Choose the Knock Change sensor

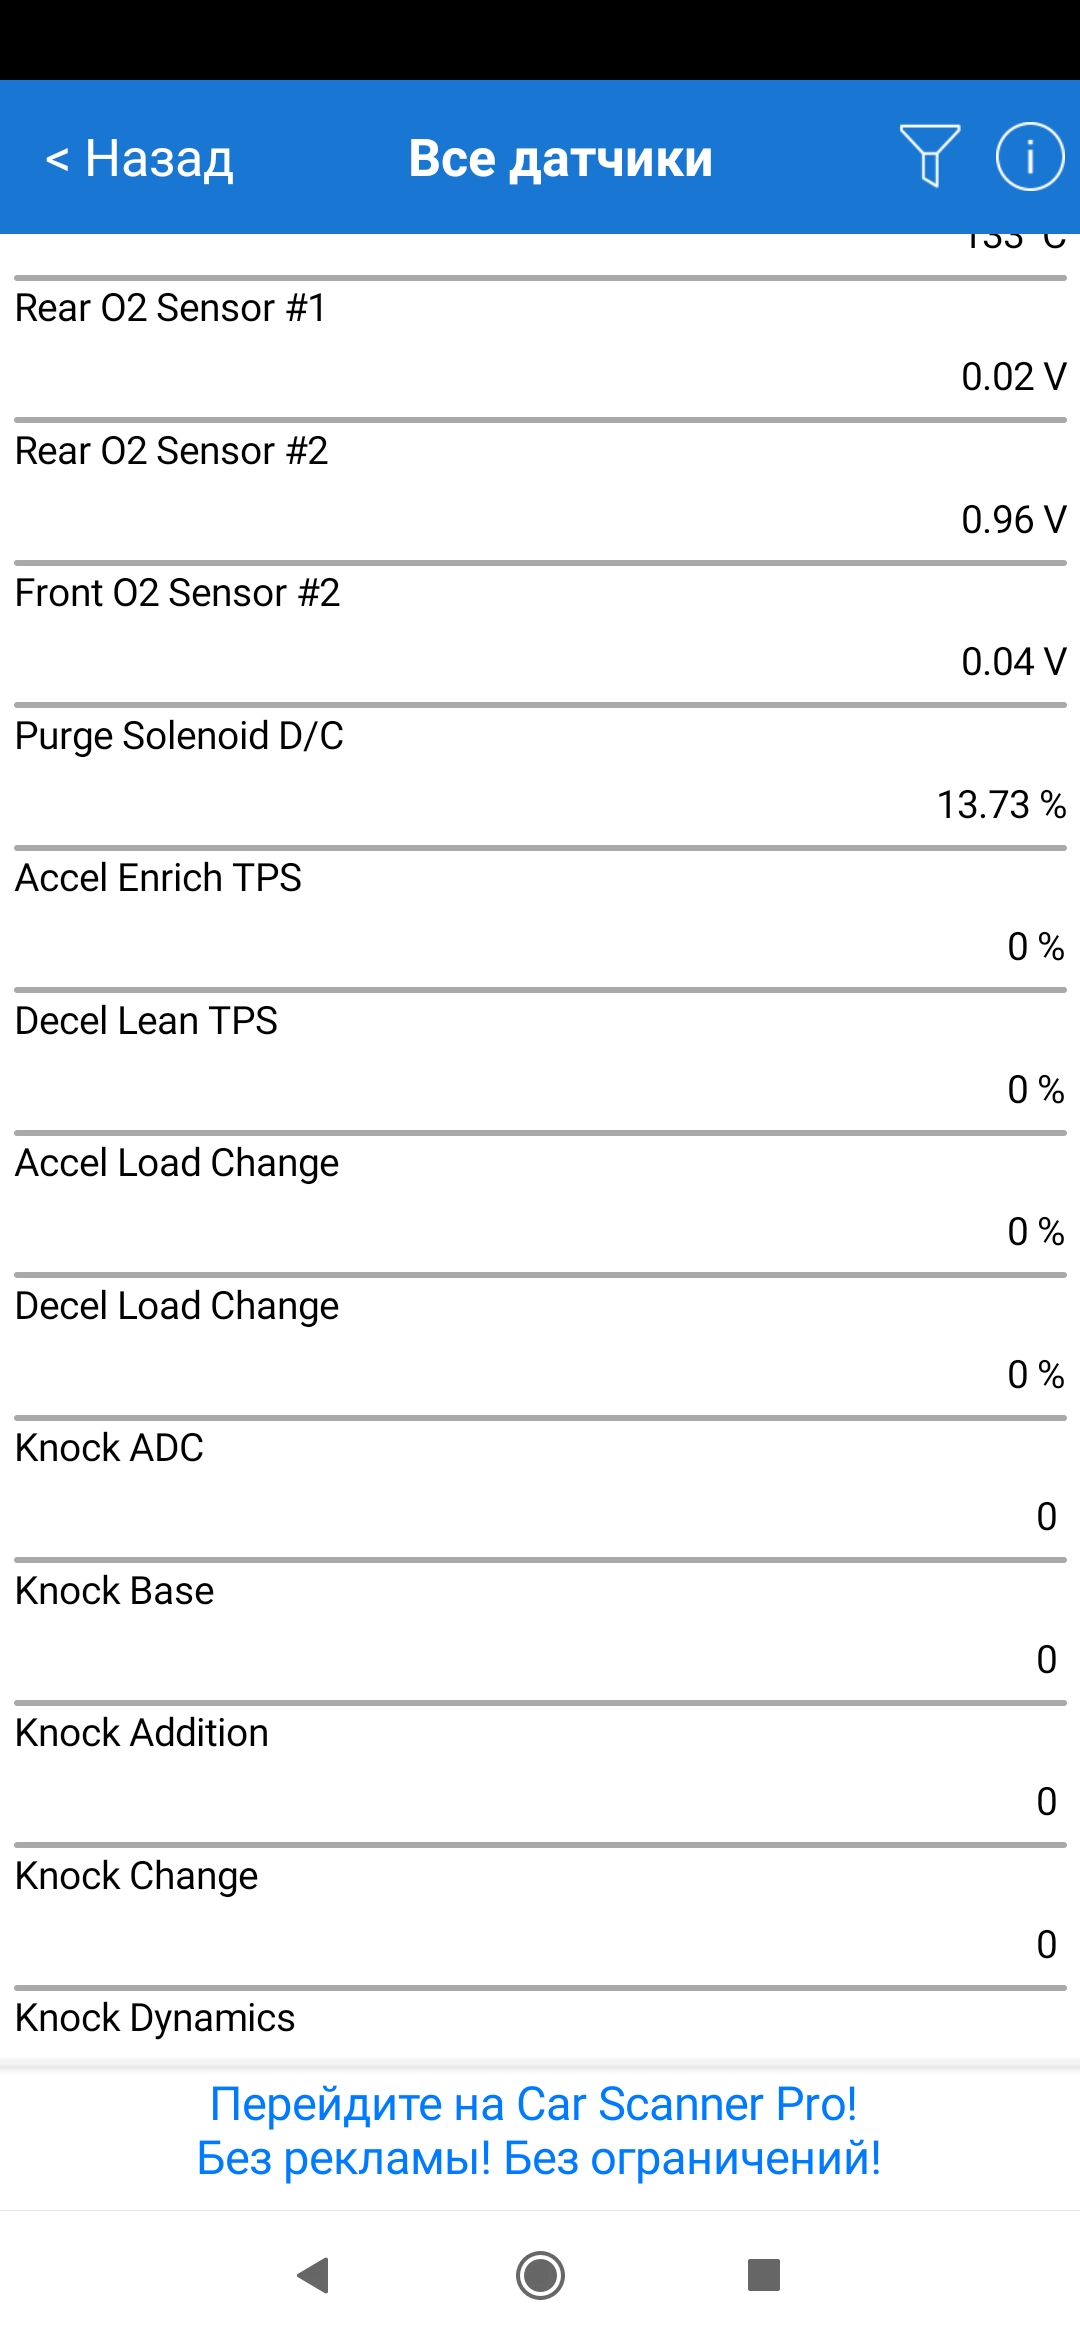point(540,1911)
